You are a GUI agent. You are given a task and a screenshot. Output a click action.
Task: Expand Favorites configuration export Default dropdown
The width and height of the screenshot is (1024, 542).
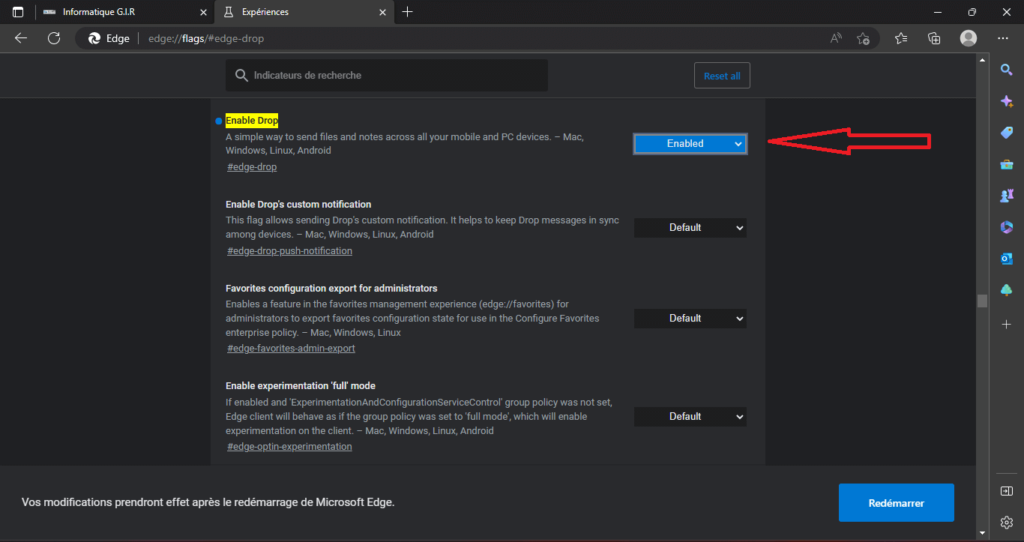click(690, 318)
